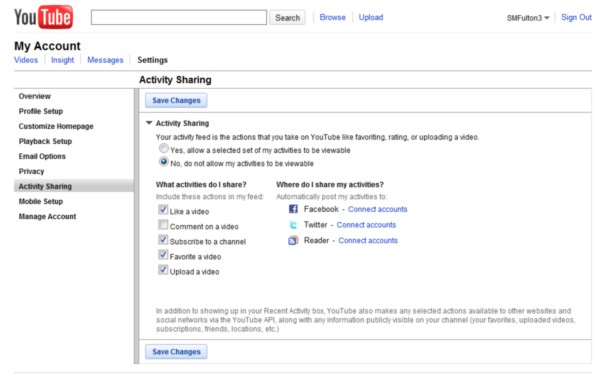Screen dimensions: 600x375
Task: Click the Google Reader icon
Action: point(293,240)
